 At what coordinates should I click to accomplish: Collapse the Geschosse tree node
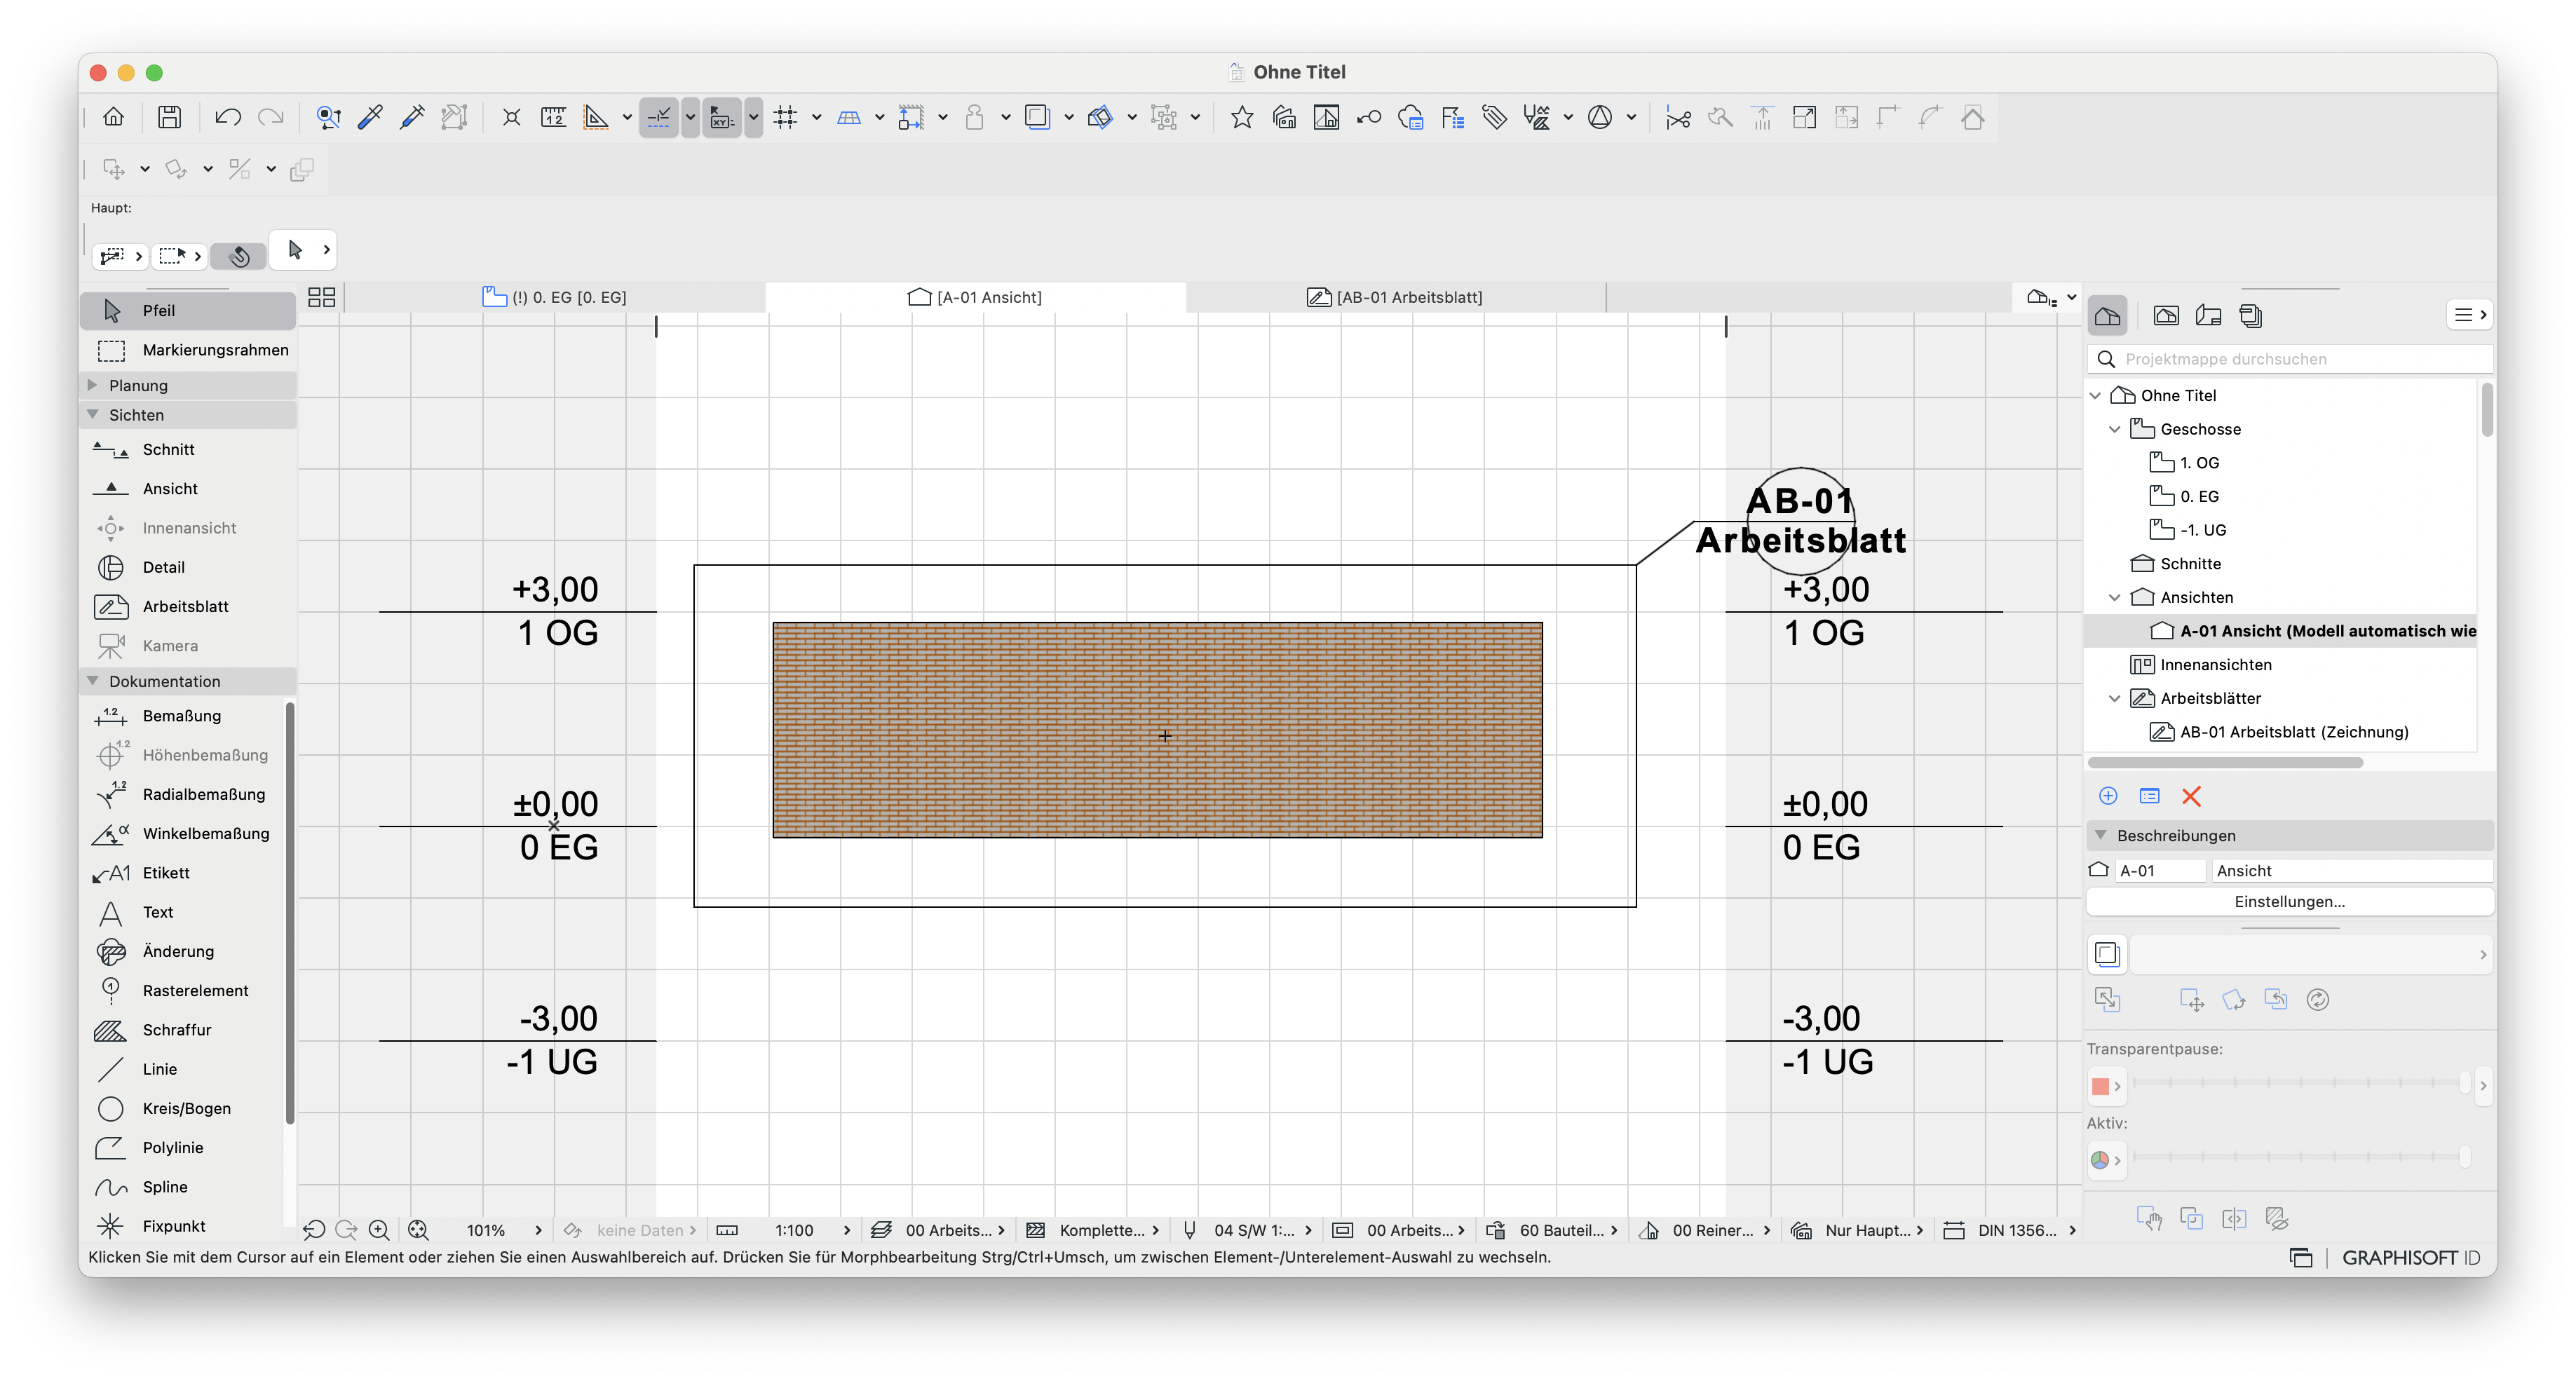[x=2114, y=429]
